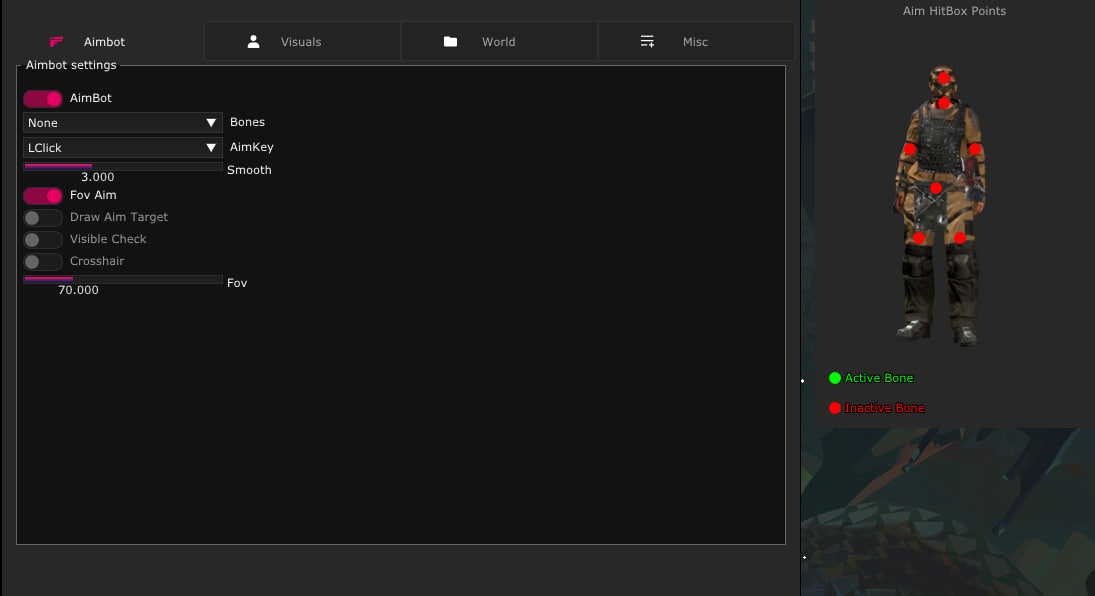Switch to the World tab
Viewport: 1095px width, 596px height.
click(498, 42)
